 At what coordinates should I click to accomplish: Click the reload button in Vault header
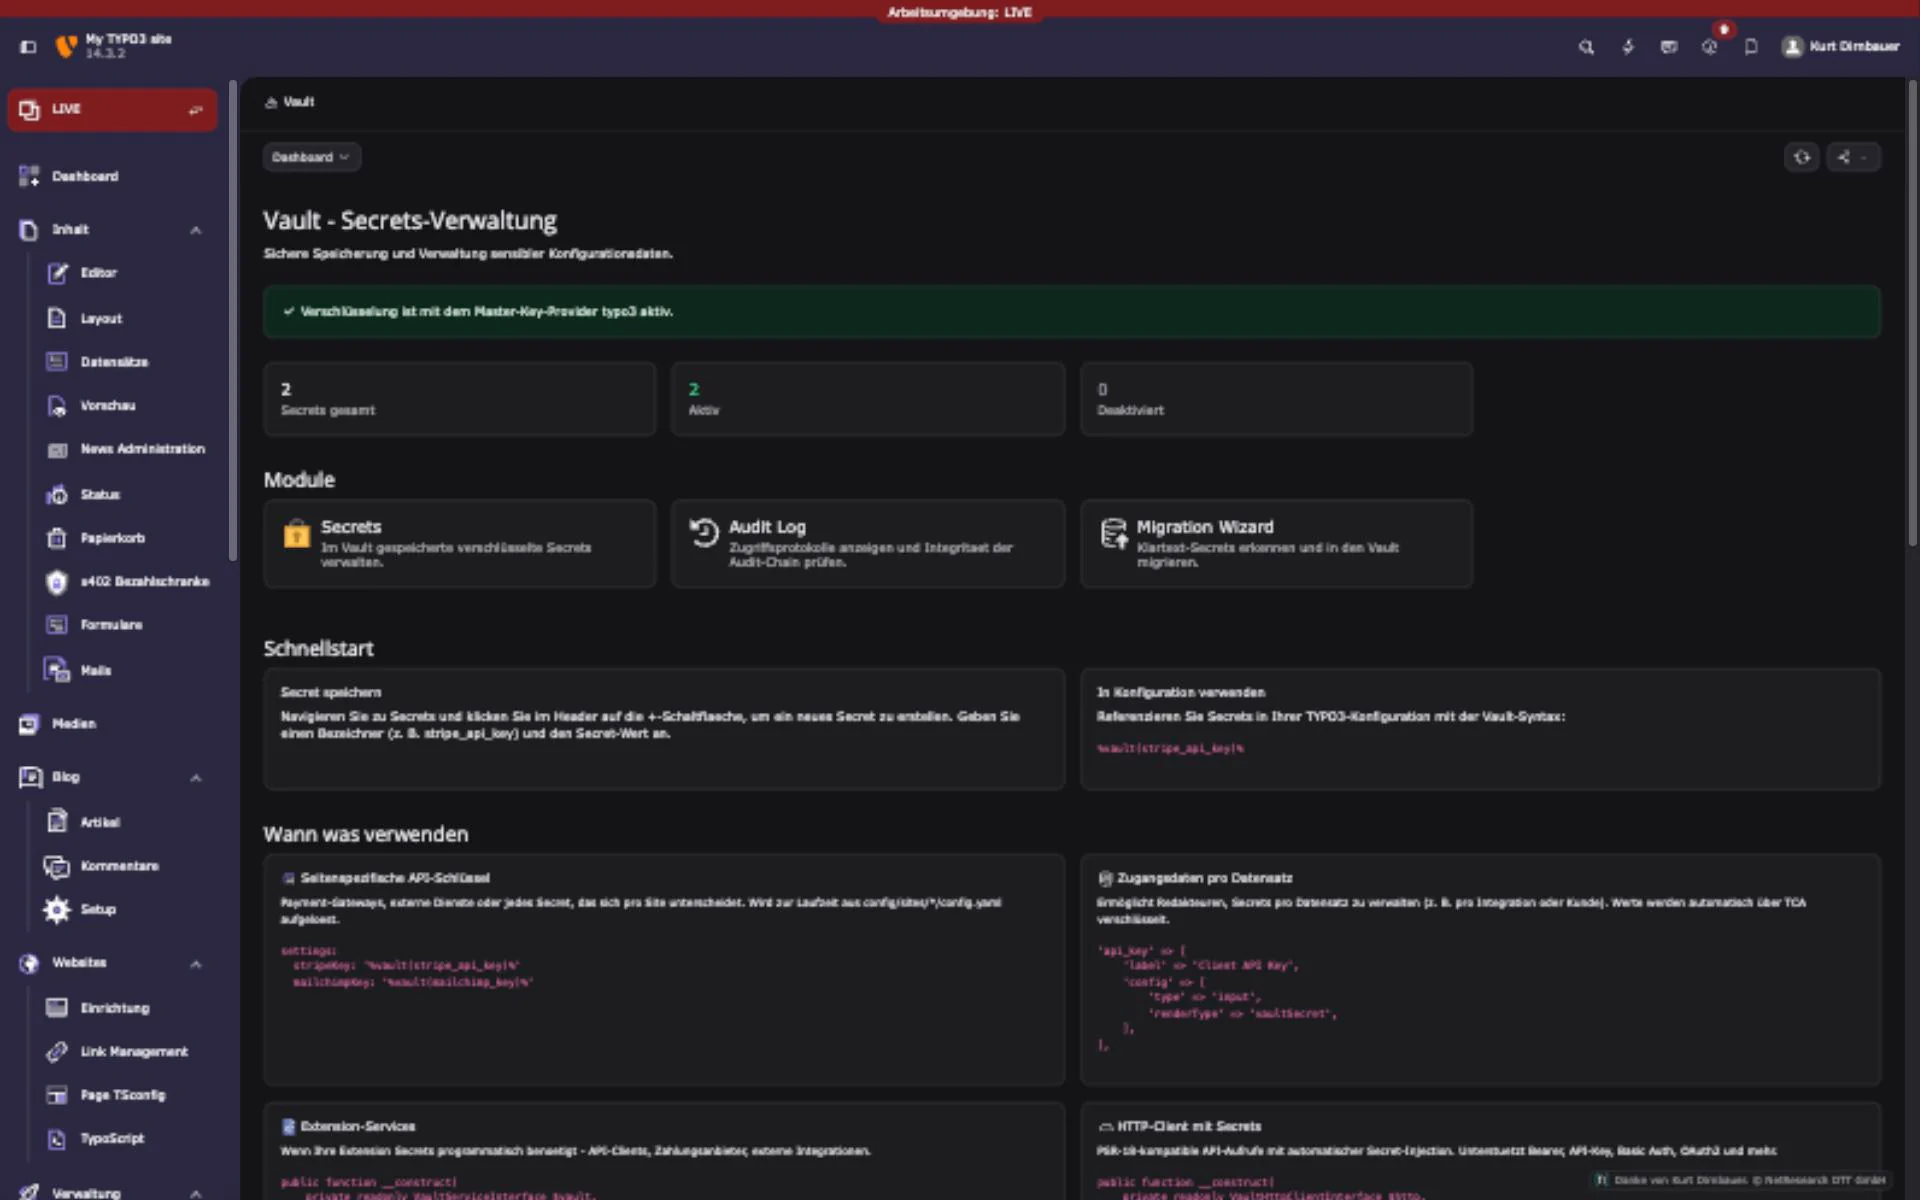coord(1802,157)
